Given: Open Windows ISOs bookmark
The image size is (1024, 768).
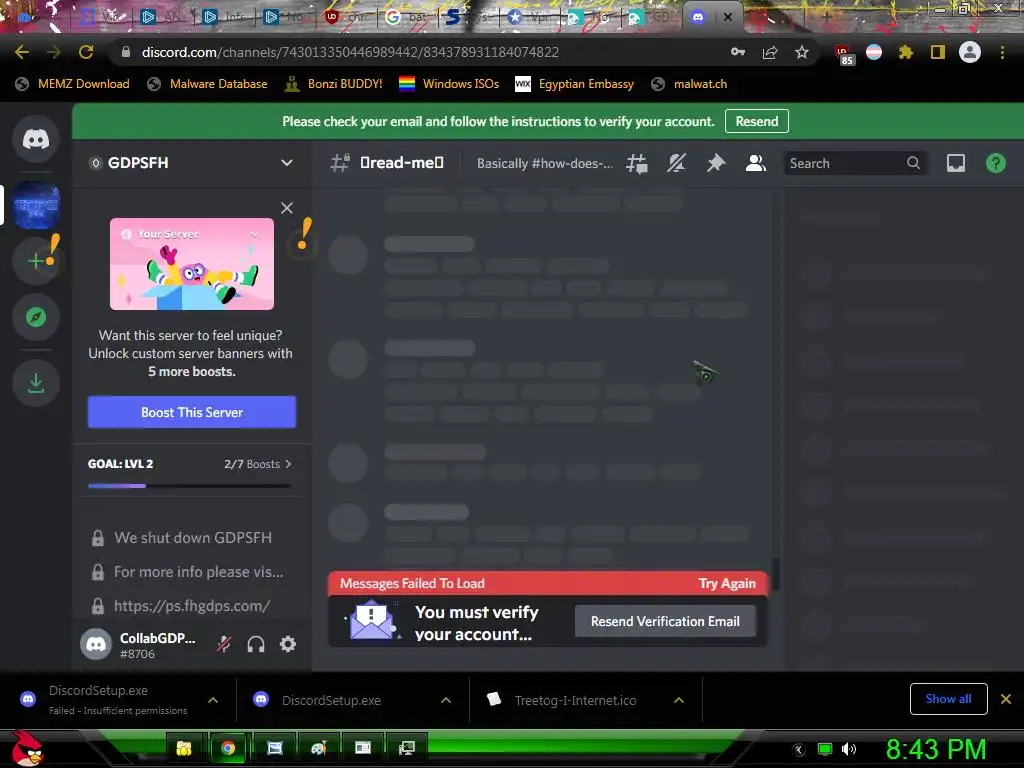Looking at the screenshot, I should click(x=449, y=84).
